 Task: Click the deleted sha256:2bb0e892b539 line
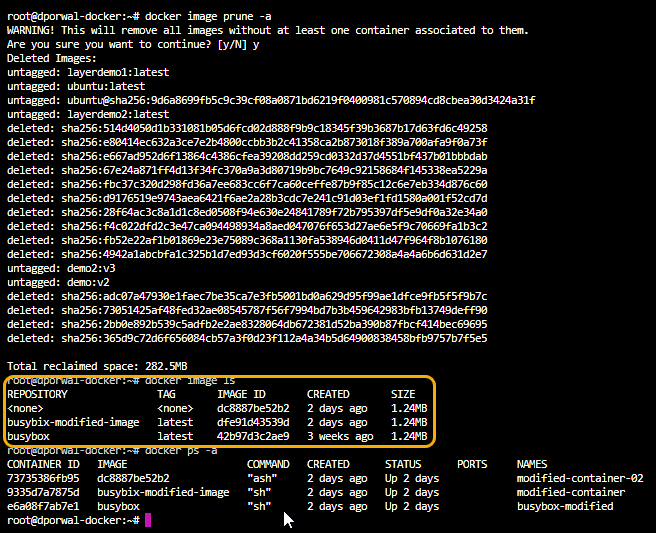(x=247, y=324)
